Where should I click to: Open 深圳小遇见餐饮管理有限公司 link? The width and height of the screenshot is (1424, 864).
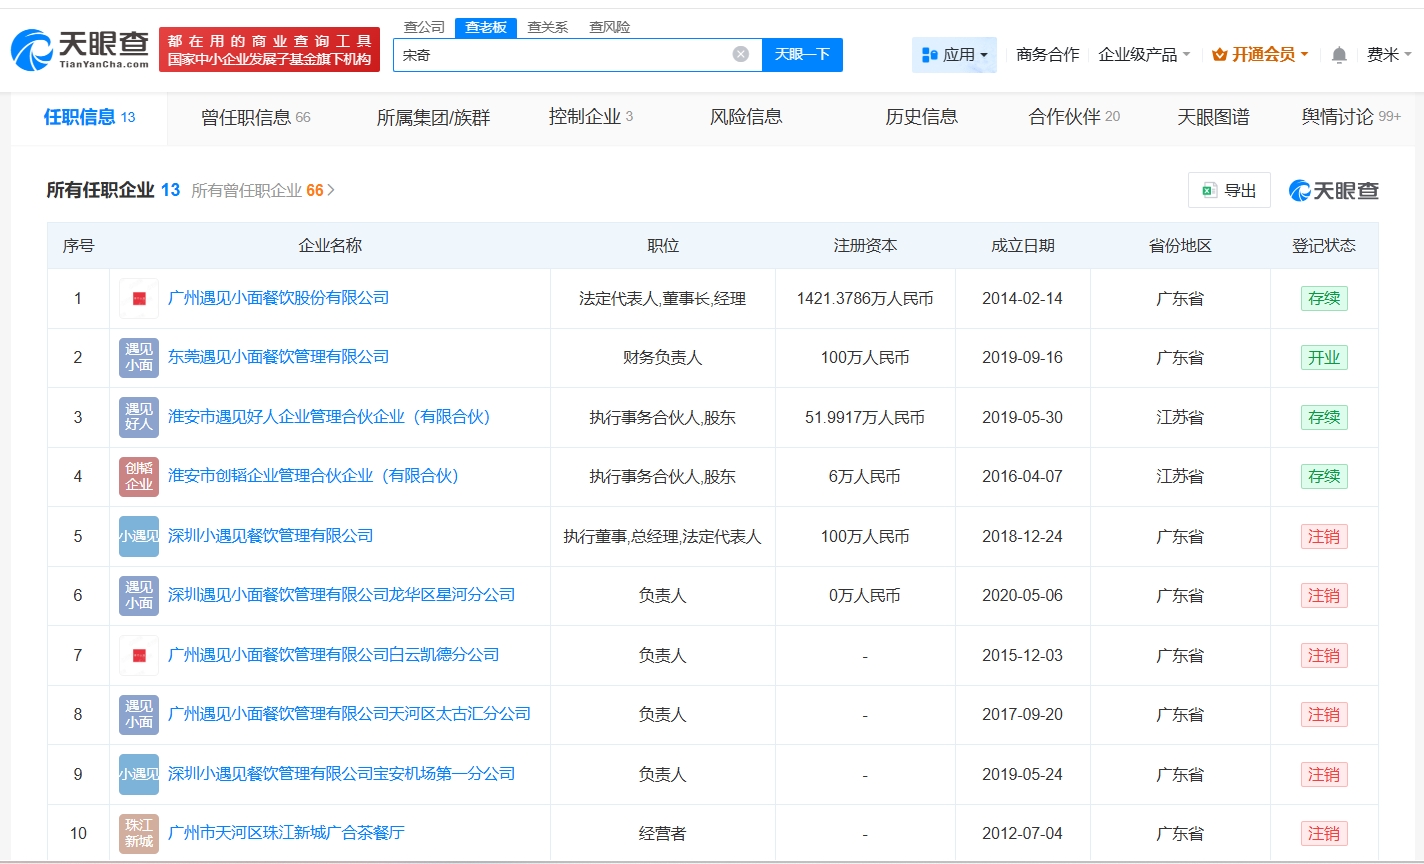point(270,536)
